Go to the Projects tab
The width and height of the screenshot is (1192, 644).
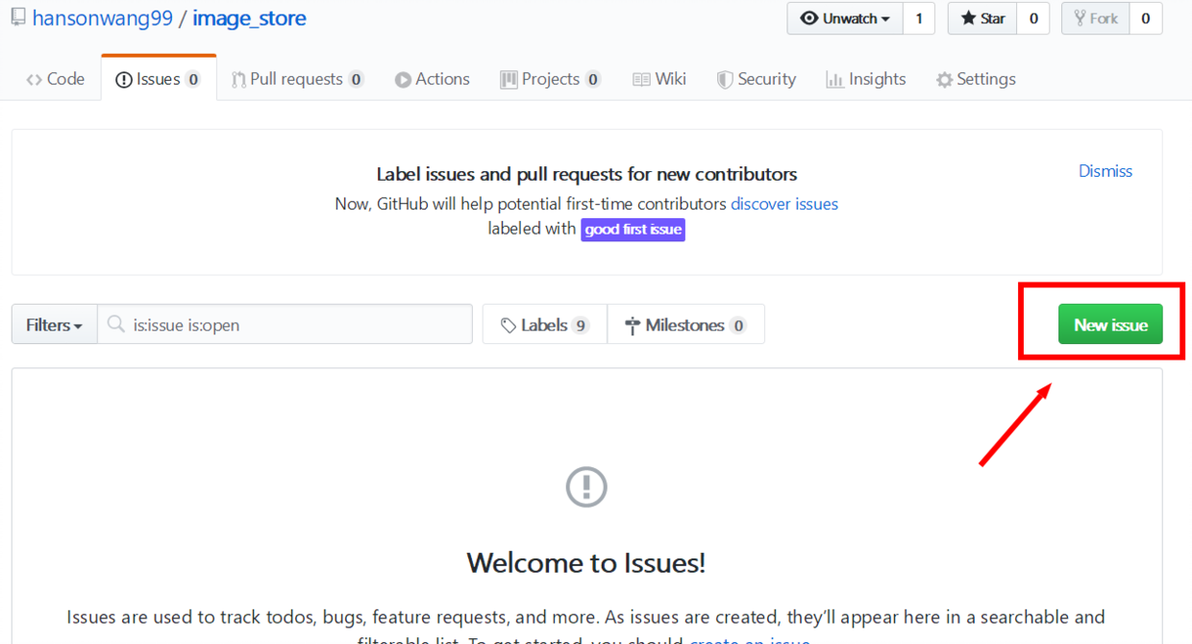point(550,79)
